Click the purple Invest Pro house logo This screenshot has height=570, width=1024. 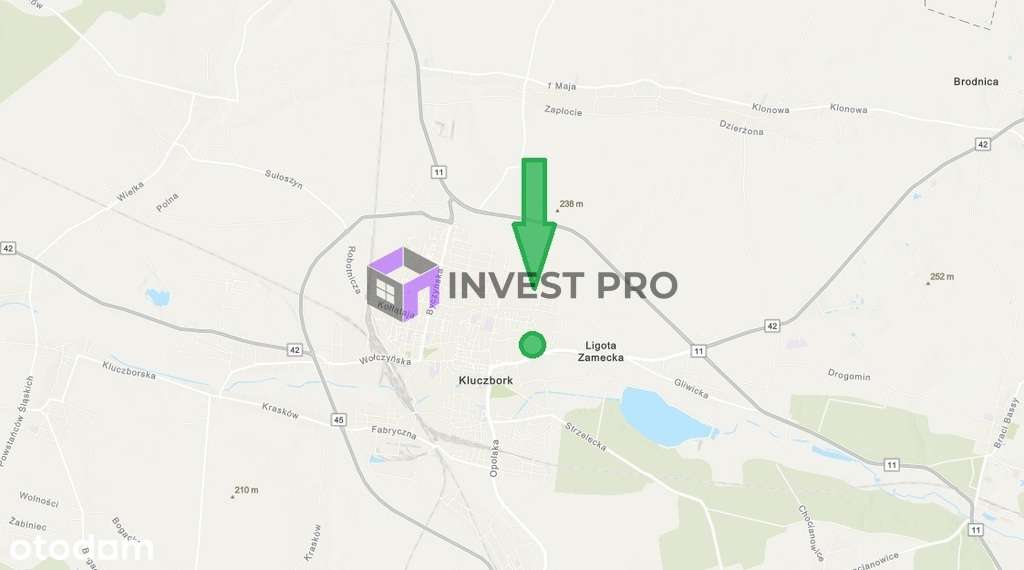[x=403, y=284]
